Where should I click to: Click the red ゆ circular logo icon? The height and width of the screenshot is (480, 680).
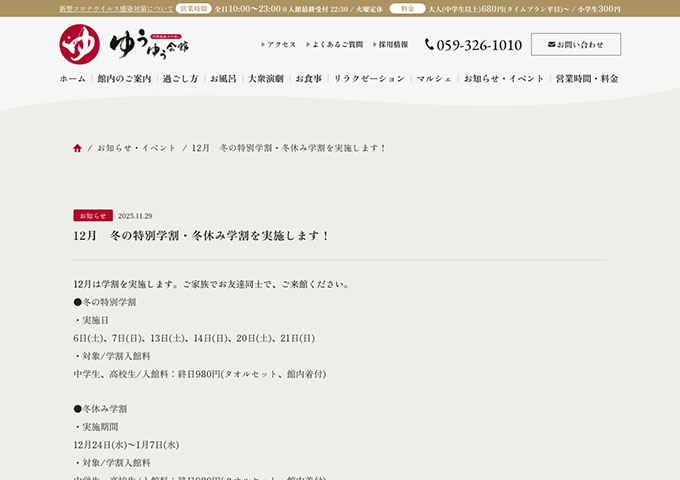[x=79, y=44]
